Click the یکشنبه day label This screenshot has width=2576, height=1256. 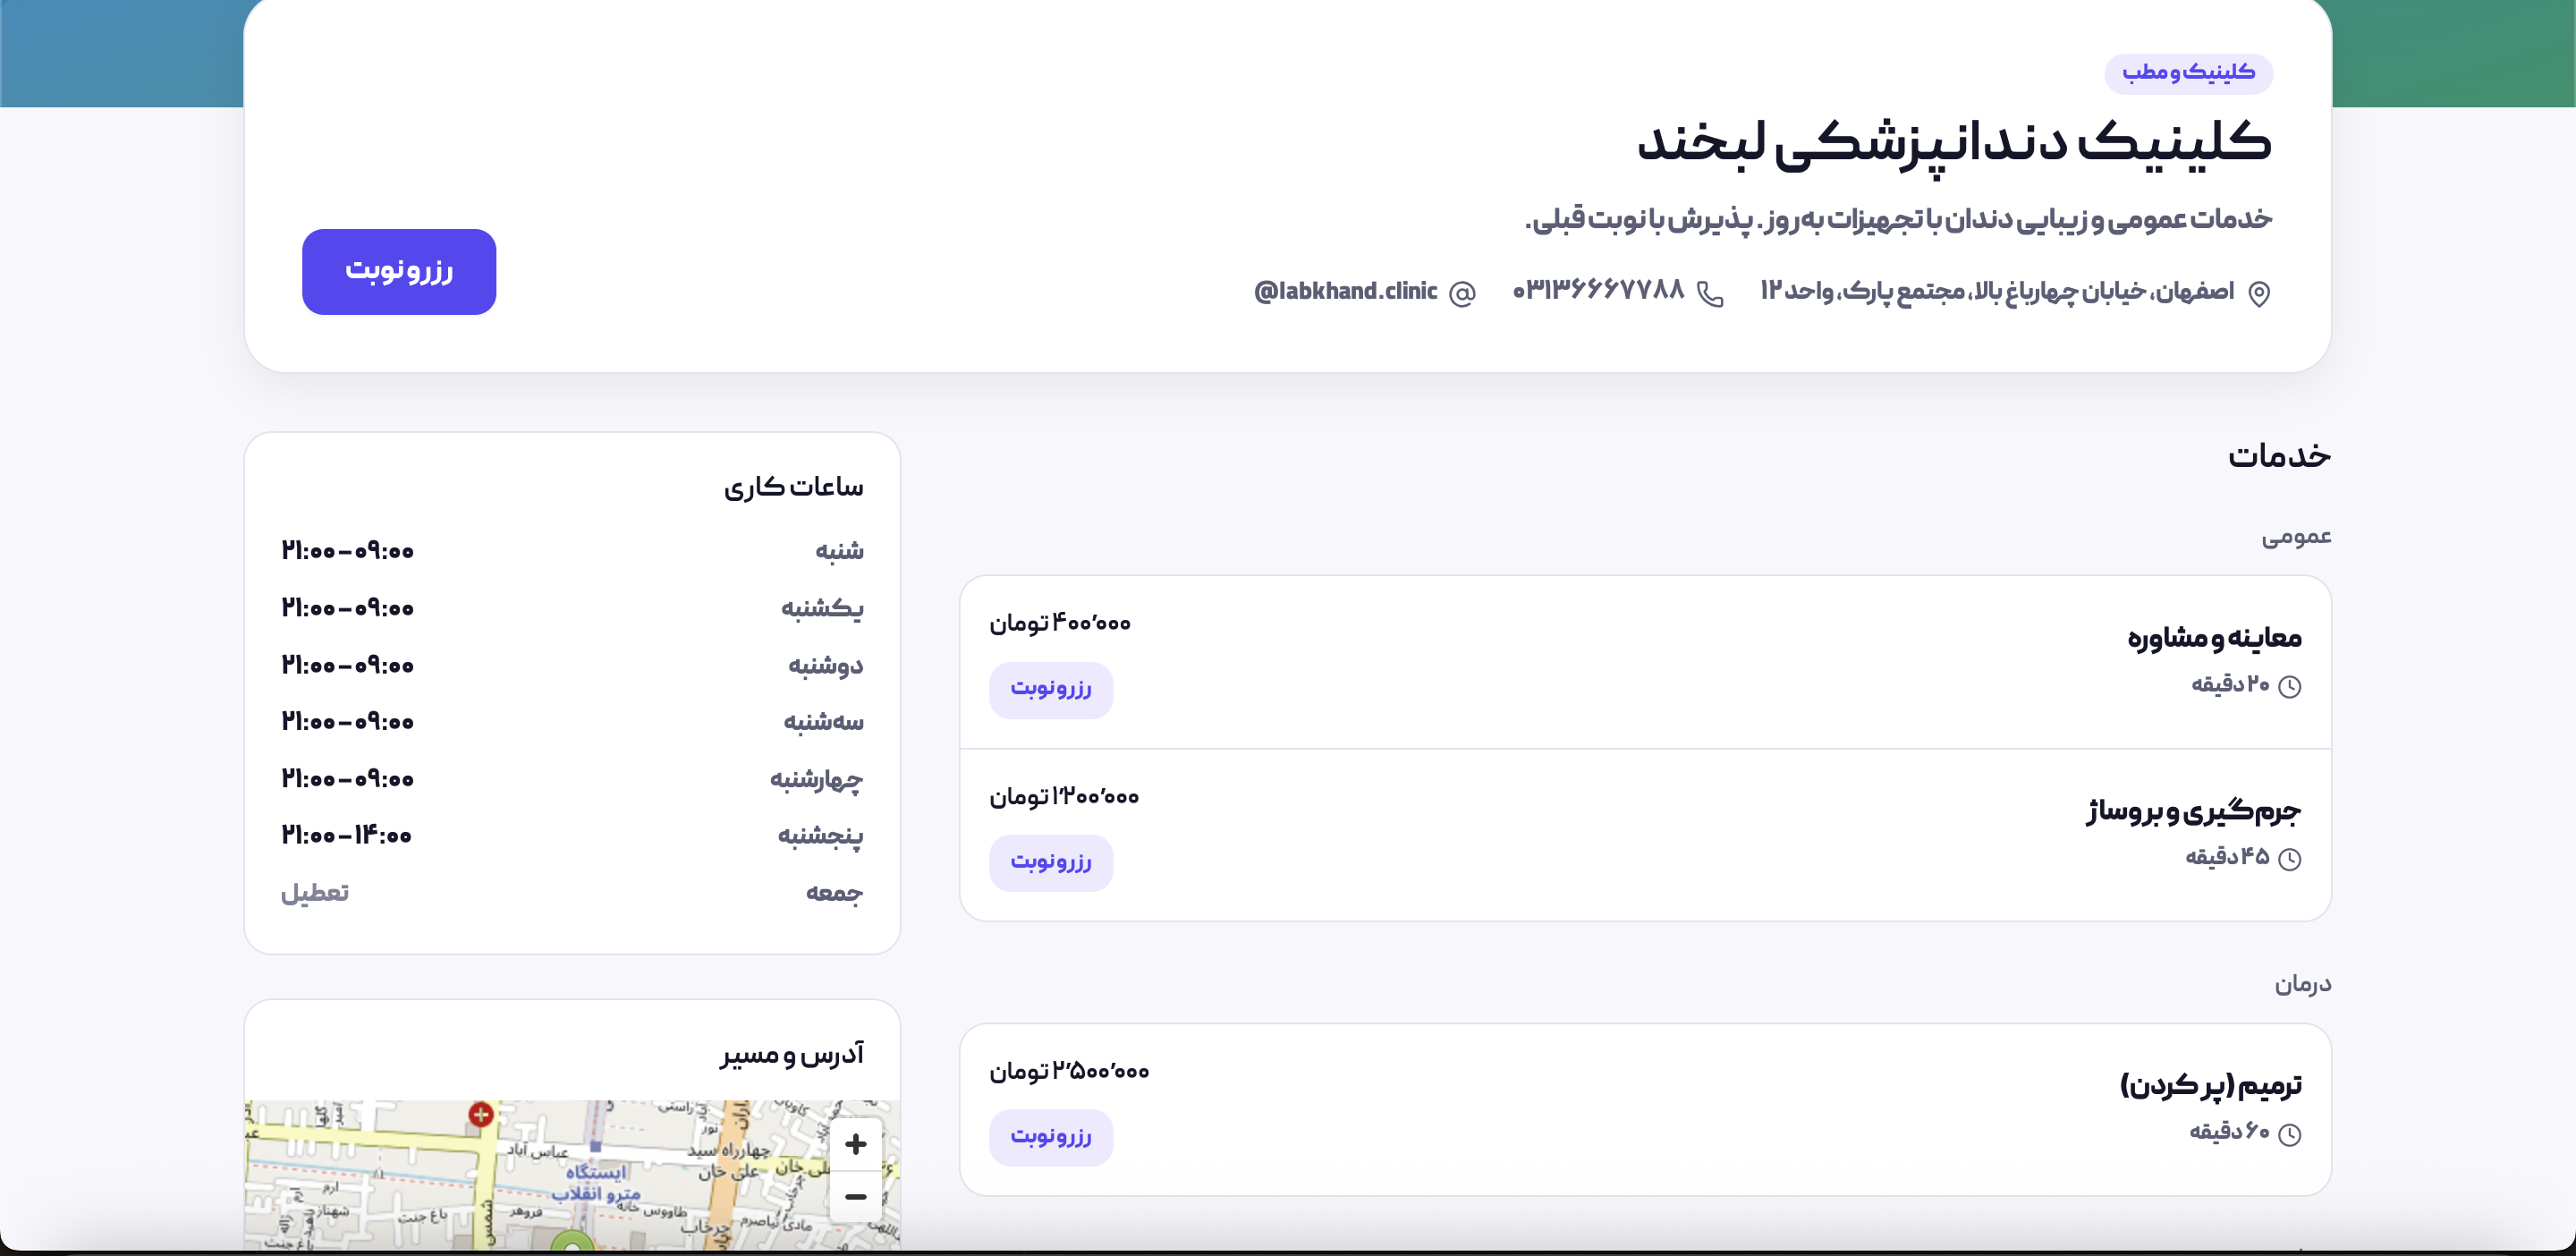(822, 608)
